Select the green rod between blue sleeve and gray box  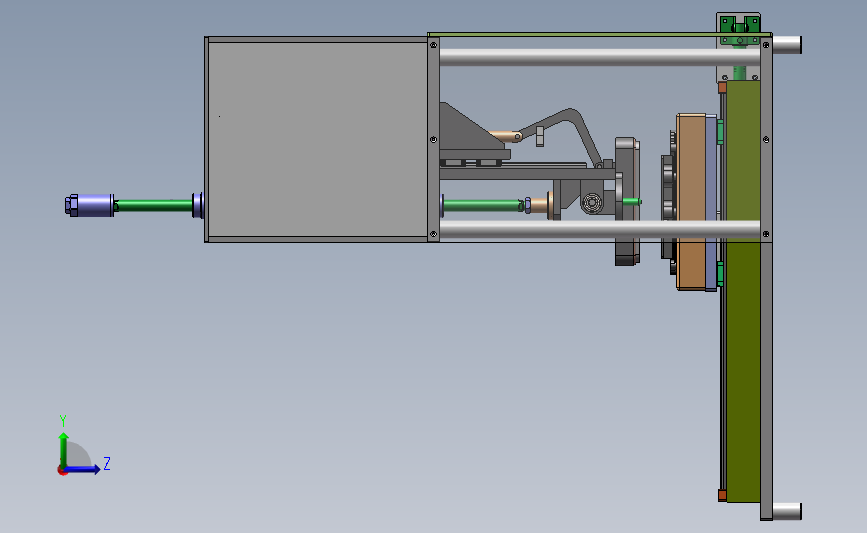pos(154,206)
